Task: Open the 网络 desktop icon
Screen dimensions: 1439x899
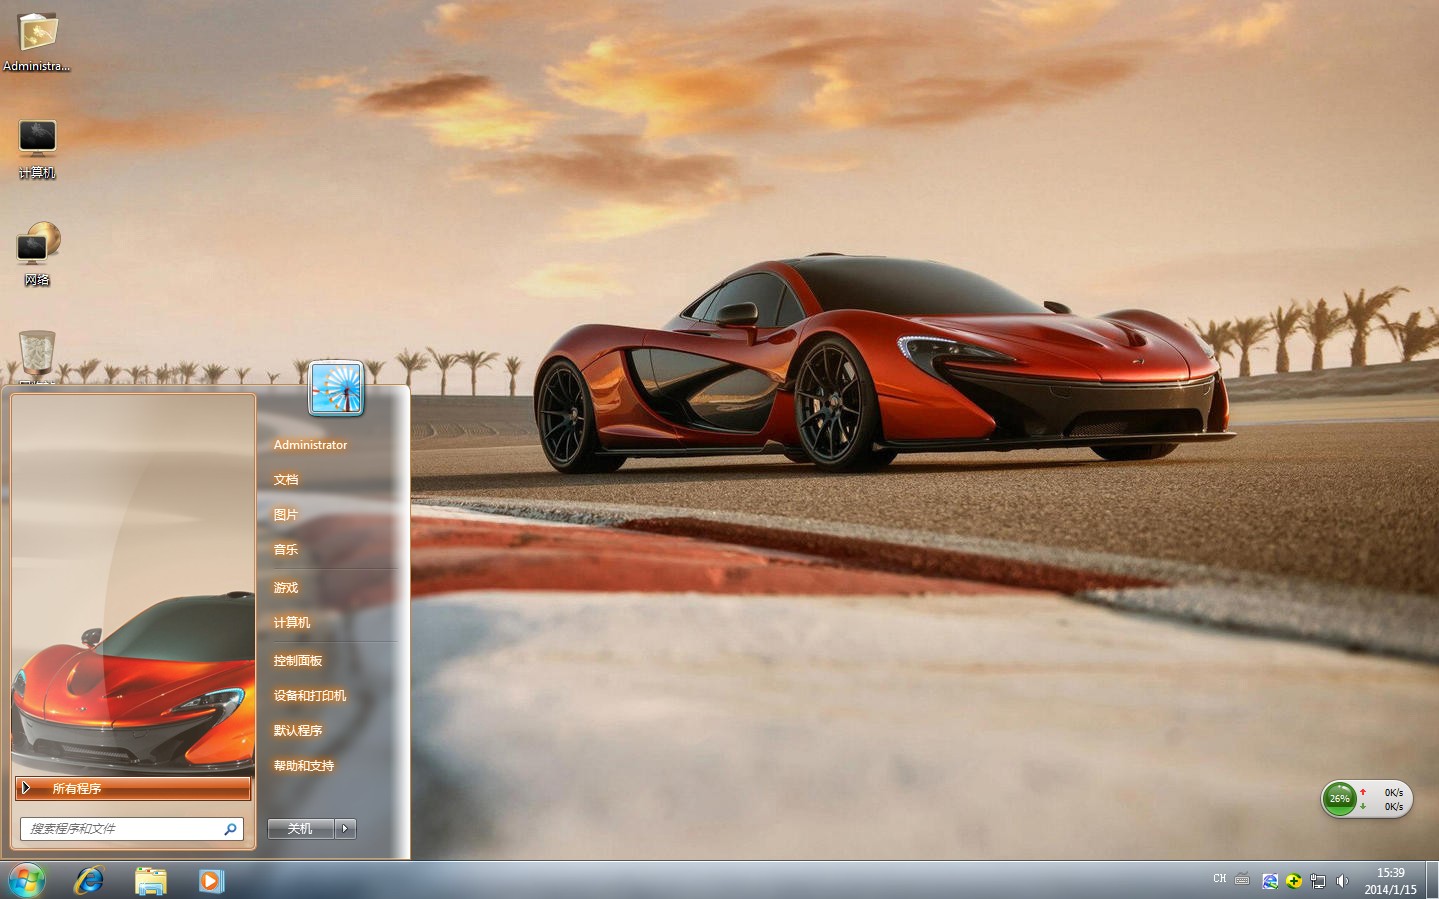Action: pos(38,254)
